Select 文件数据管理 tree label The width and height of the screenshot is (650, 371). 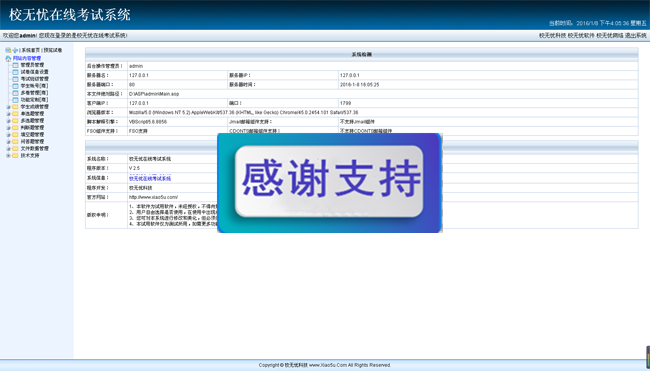[x=35, y=148]
